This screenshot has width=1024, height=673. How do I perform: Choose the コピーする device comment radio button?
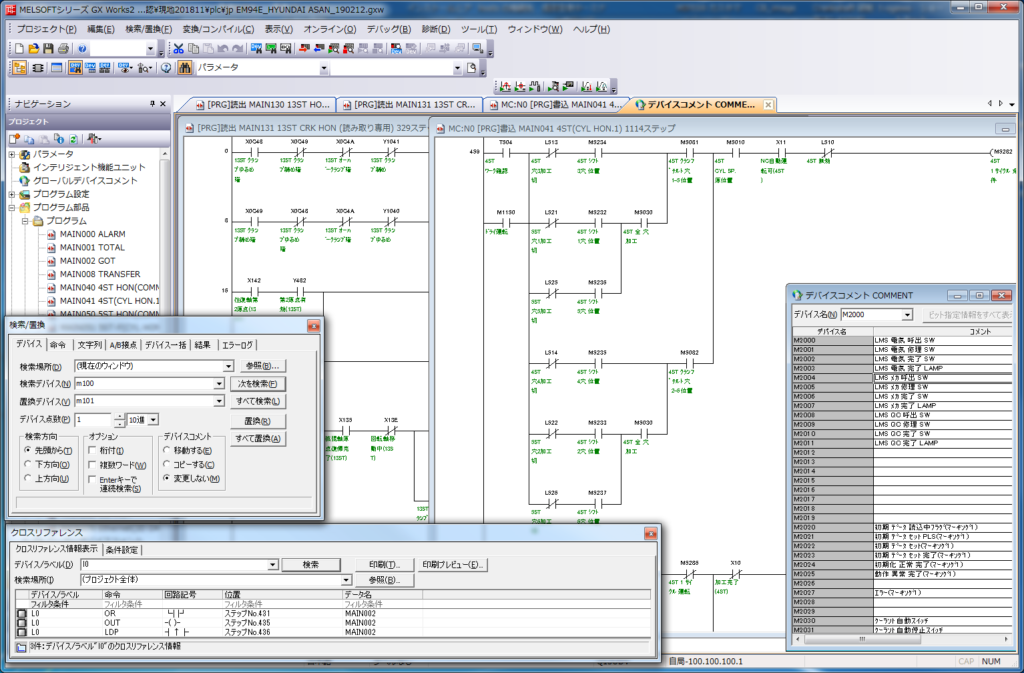click(168, 465)
